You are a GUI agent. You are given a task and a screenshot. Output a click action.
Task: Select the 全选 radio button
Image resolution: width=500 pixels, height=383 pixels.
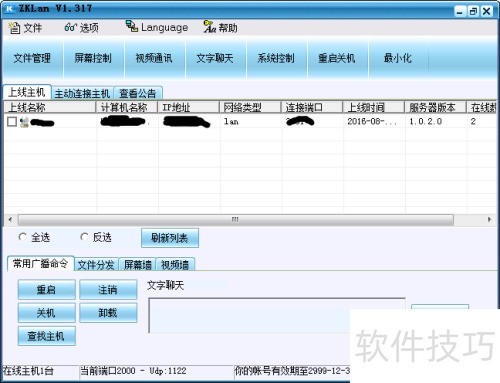tap(22, 237)
